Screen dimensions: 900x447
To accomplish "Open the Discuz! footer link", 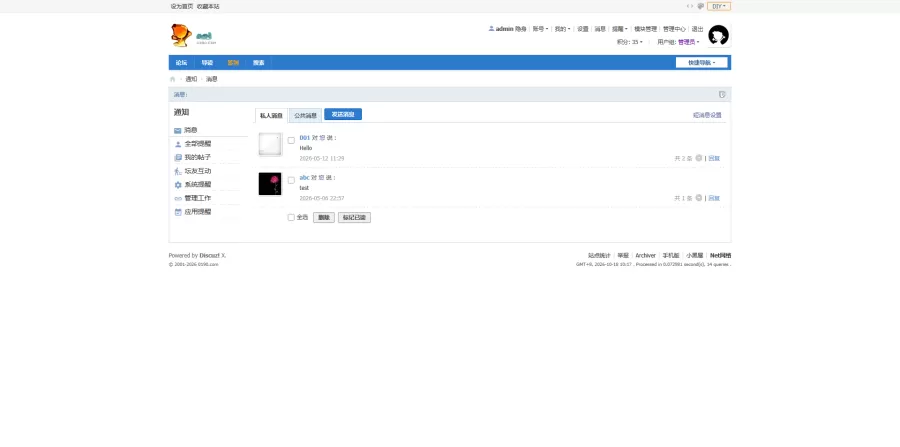I will point(210,255).
